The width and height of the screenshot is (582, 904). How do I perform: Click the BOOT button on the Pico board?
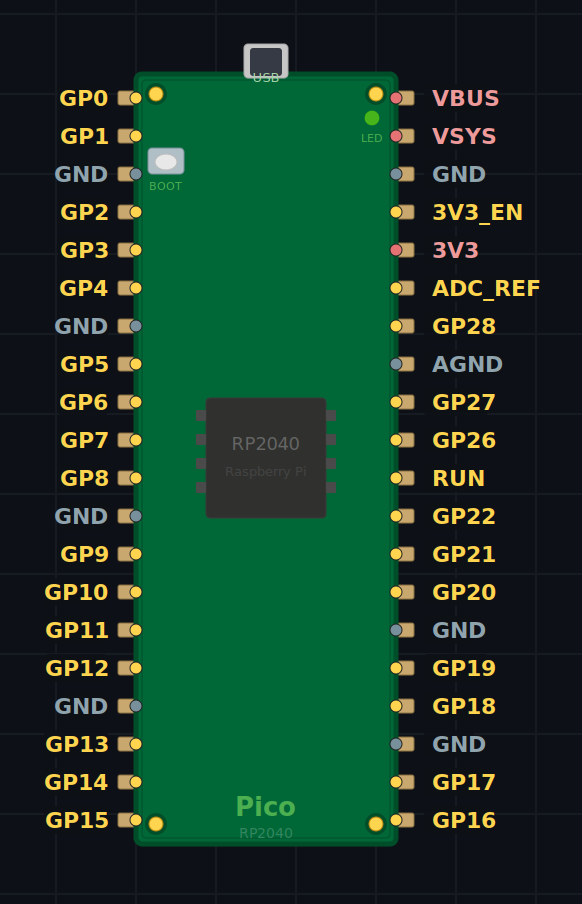[166, 161]
